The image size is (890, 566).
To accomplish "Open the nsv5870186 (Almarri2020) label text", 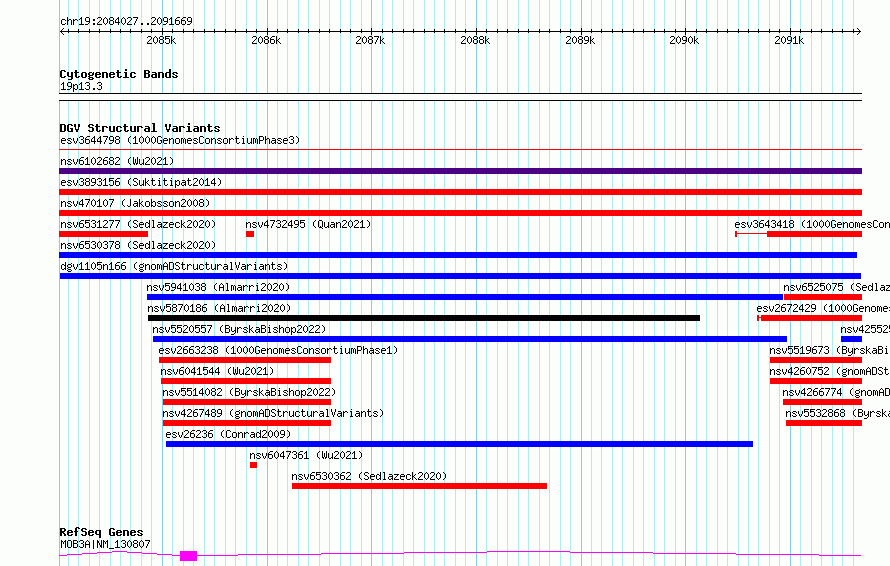I will pyautogui.click(x=219, y=308).
